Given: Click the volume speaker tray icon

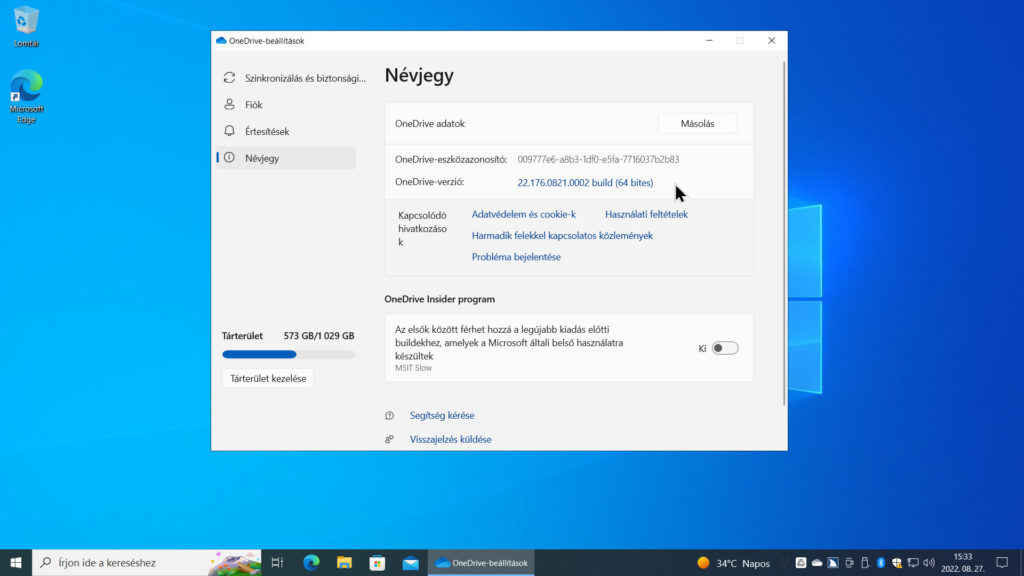Looking at the screenshot, I should (x=929, y=562).
